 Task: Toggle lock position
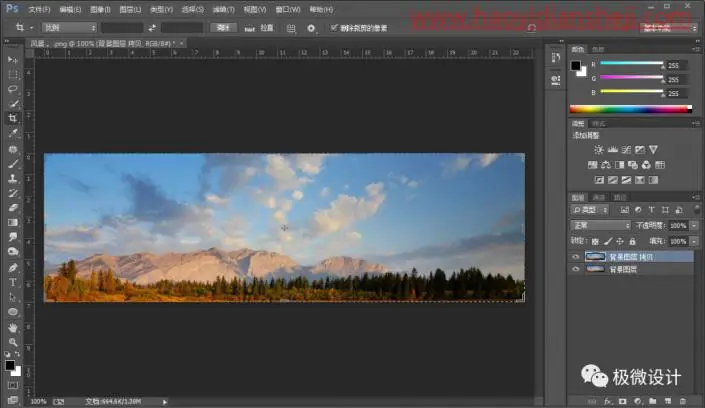click(620, 242)
